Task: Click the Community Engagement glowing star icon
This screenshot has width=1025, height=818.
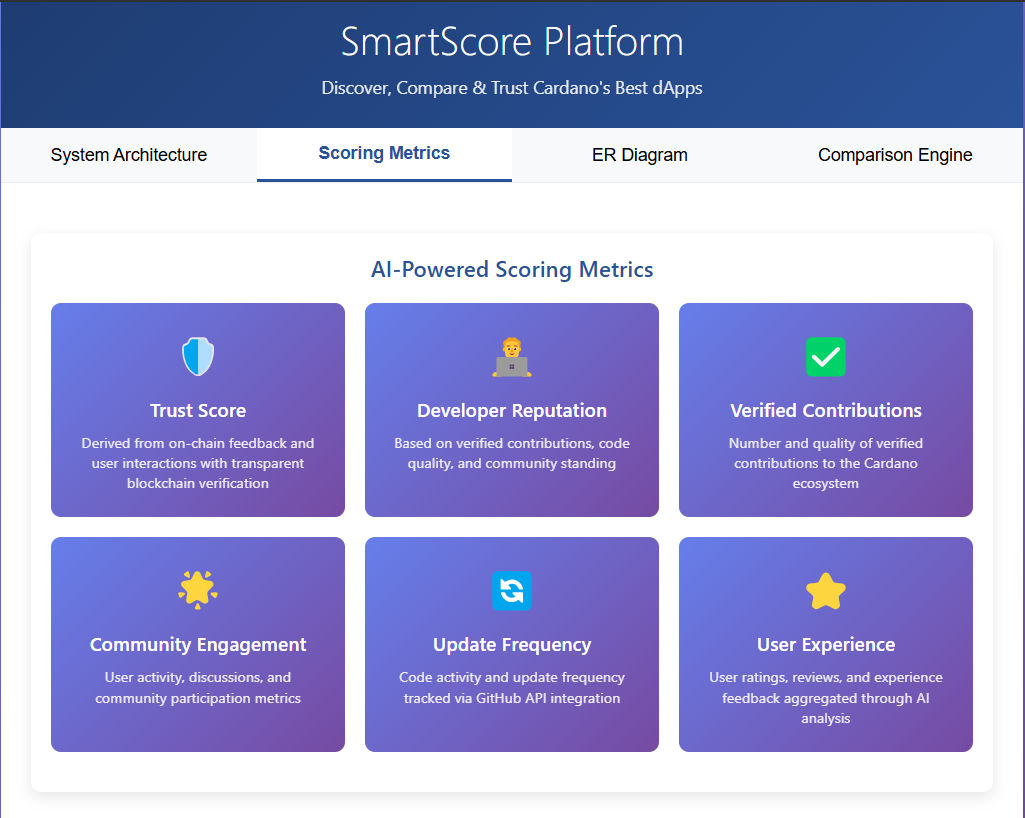Action: coord(198,590)
